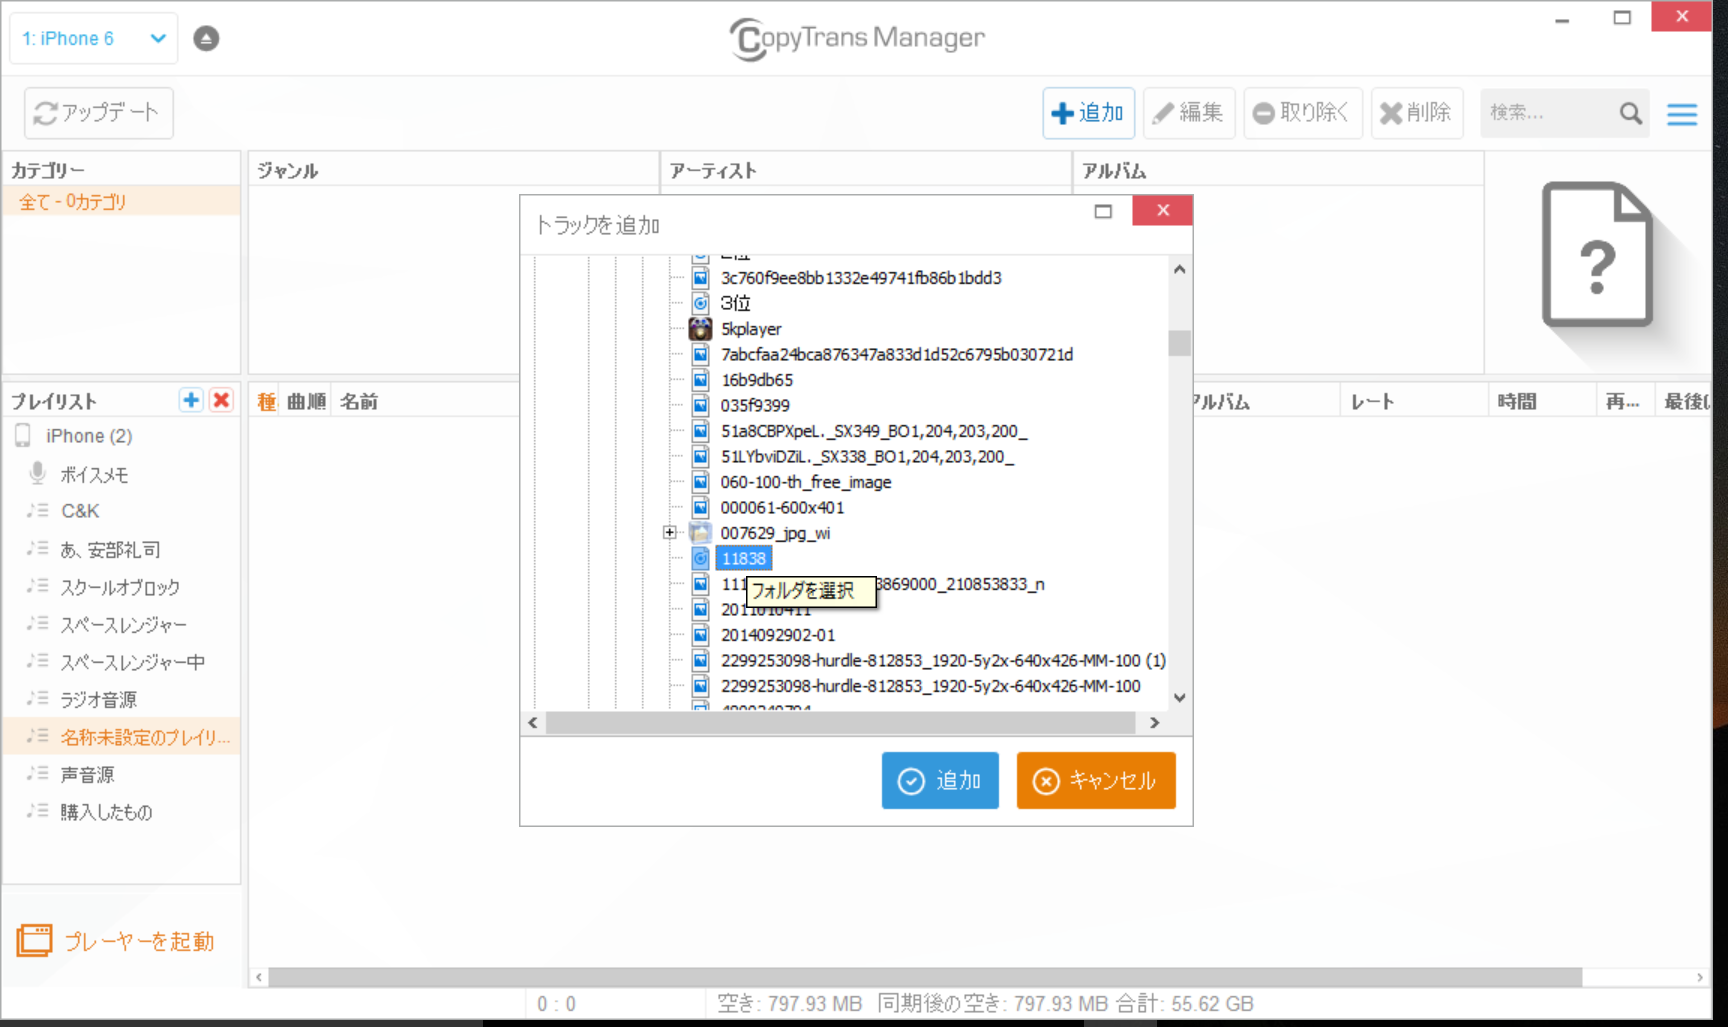Select file 3c760f9ee8bb1332e49741fb86b1bdd3
Viewport: 1728px width, 1027px height.
click(861, 278)
